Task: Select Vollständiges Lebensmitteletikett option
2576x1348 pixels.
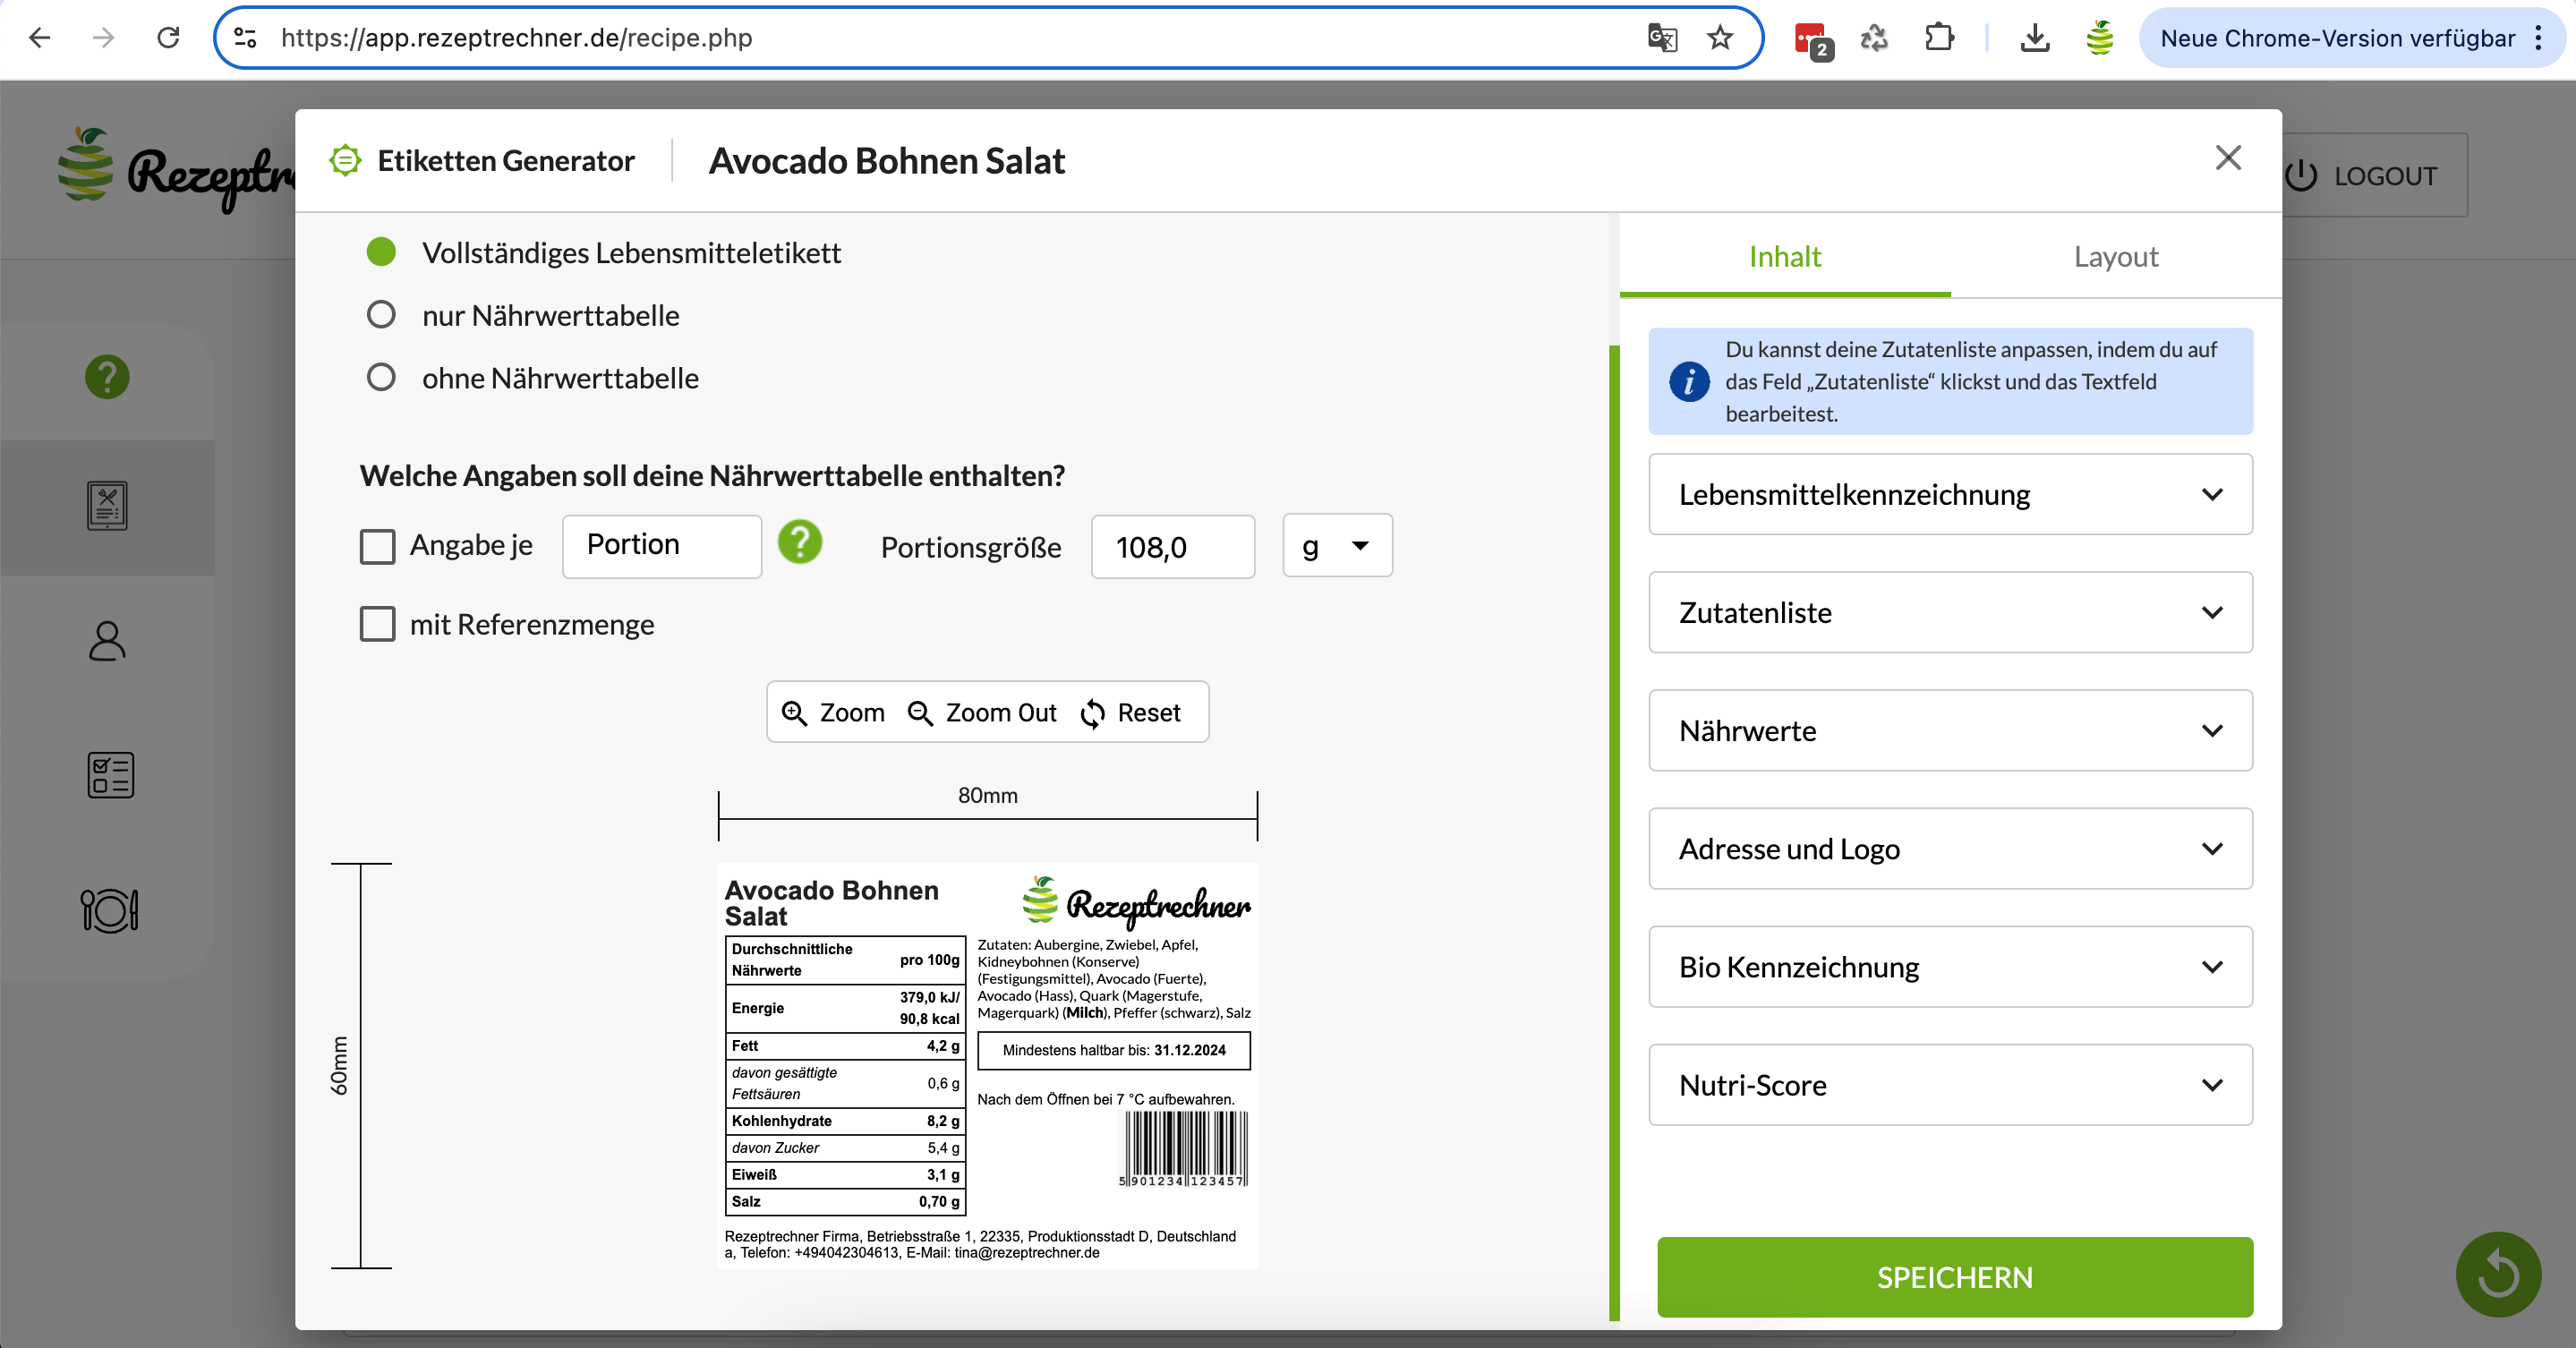Action: point(381,252)
